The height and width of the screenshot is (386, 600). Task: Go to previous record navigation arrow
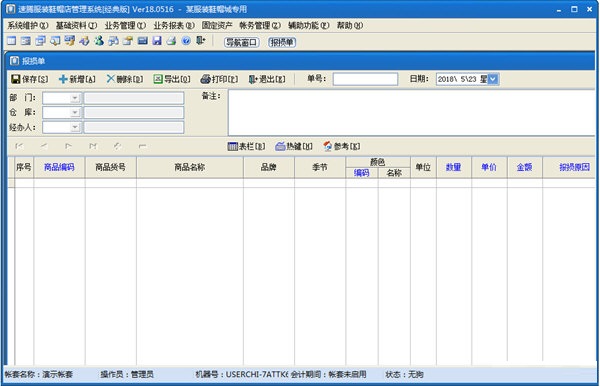44,146
